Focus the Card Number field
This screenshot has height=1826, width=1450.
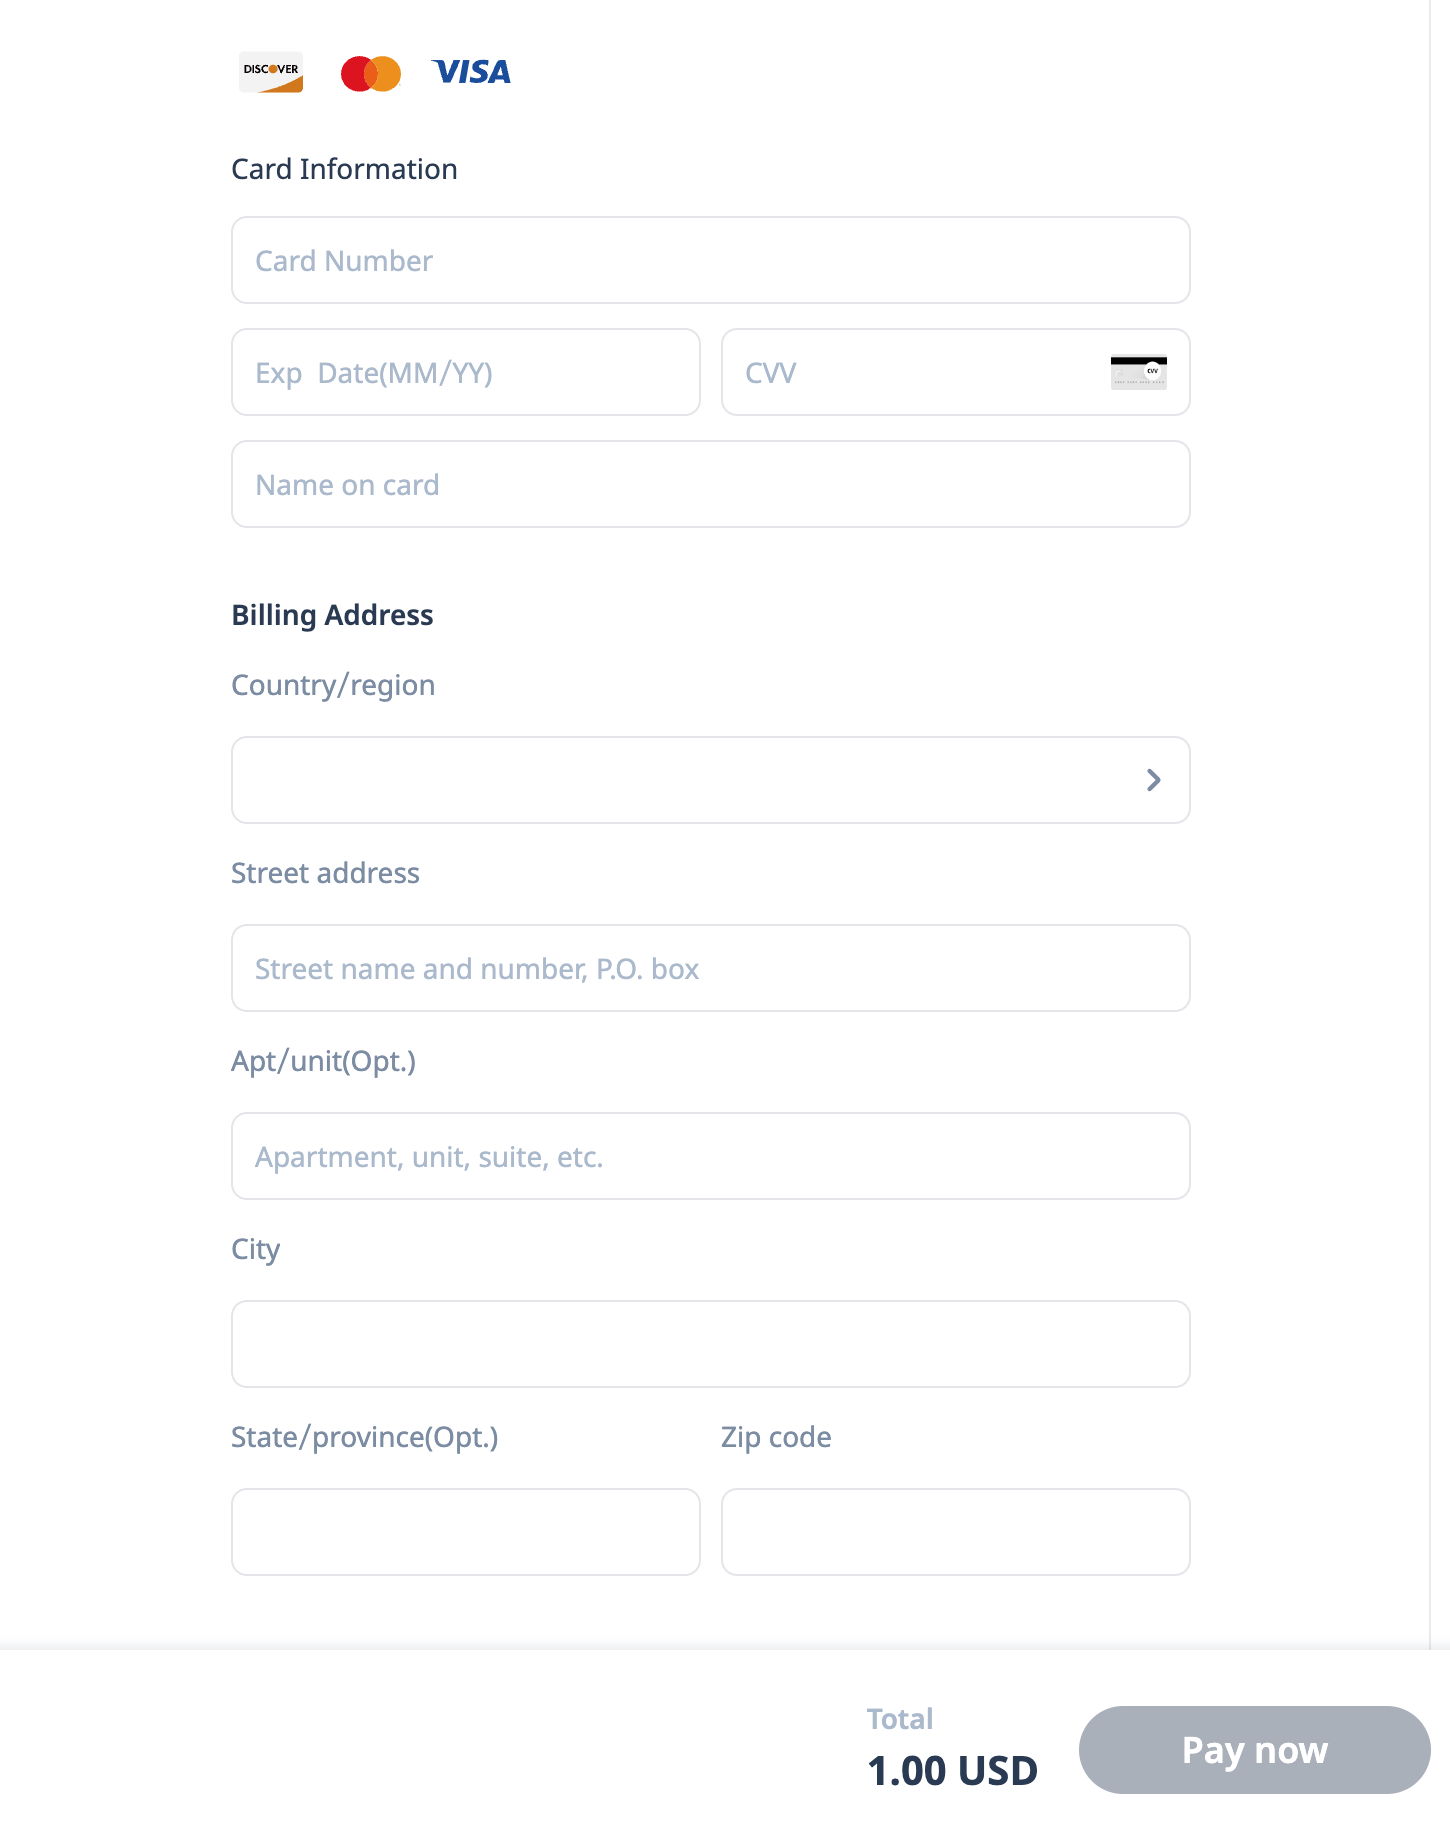pos(710,260)
